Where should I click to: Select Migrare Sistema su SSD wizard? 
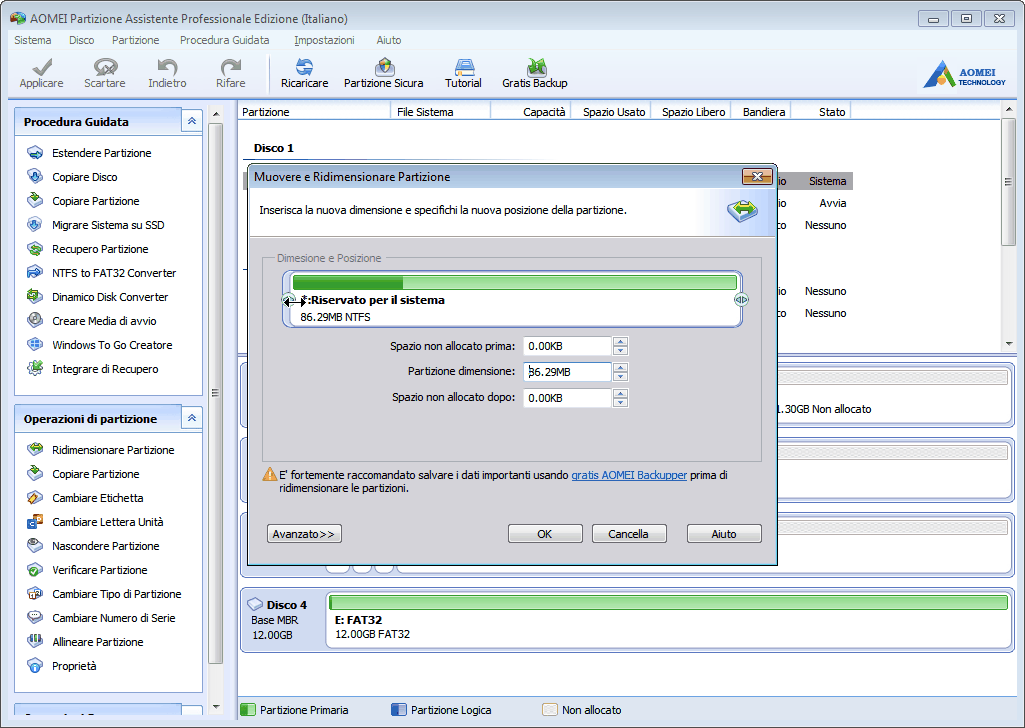click(x=108, y=225)
